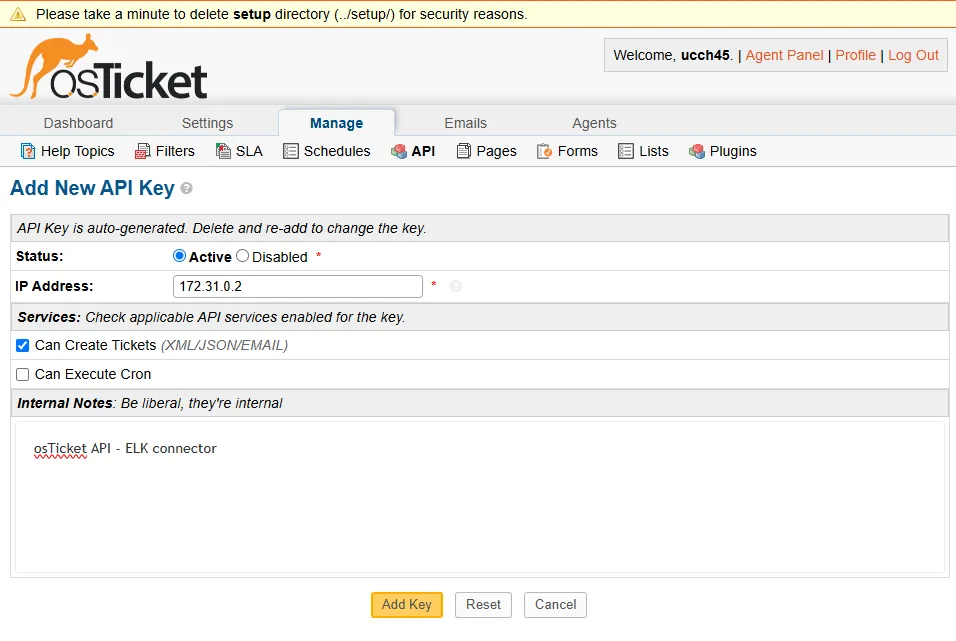Open the ticket Filters page
Image resolution: width=956 pixels, height=641 pixels.
click(164, 151)
